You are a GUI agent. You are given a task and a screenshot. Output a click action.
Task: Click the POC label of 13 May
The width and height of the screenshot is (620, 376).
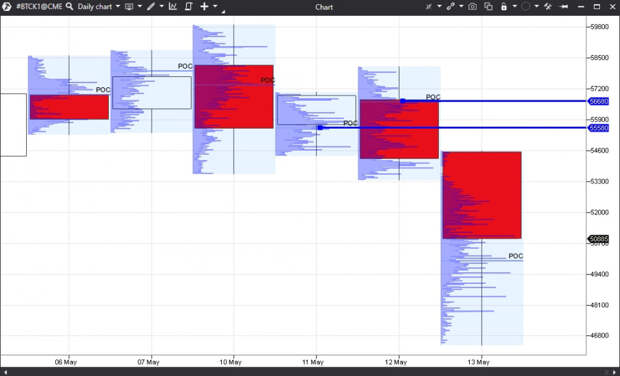[x=516, y=256]
